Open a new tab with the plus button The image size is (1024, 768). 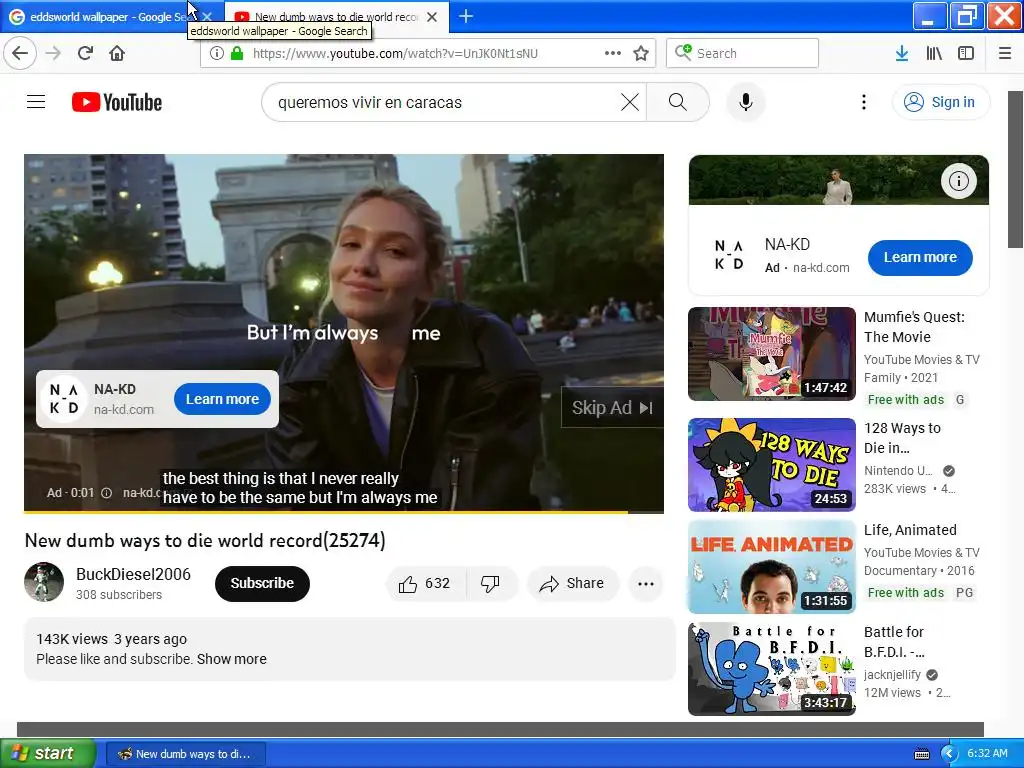(466, 16)
